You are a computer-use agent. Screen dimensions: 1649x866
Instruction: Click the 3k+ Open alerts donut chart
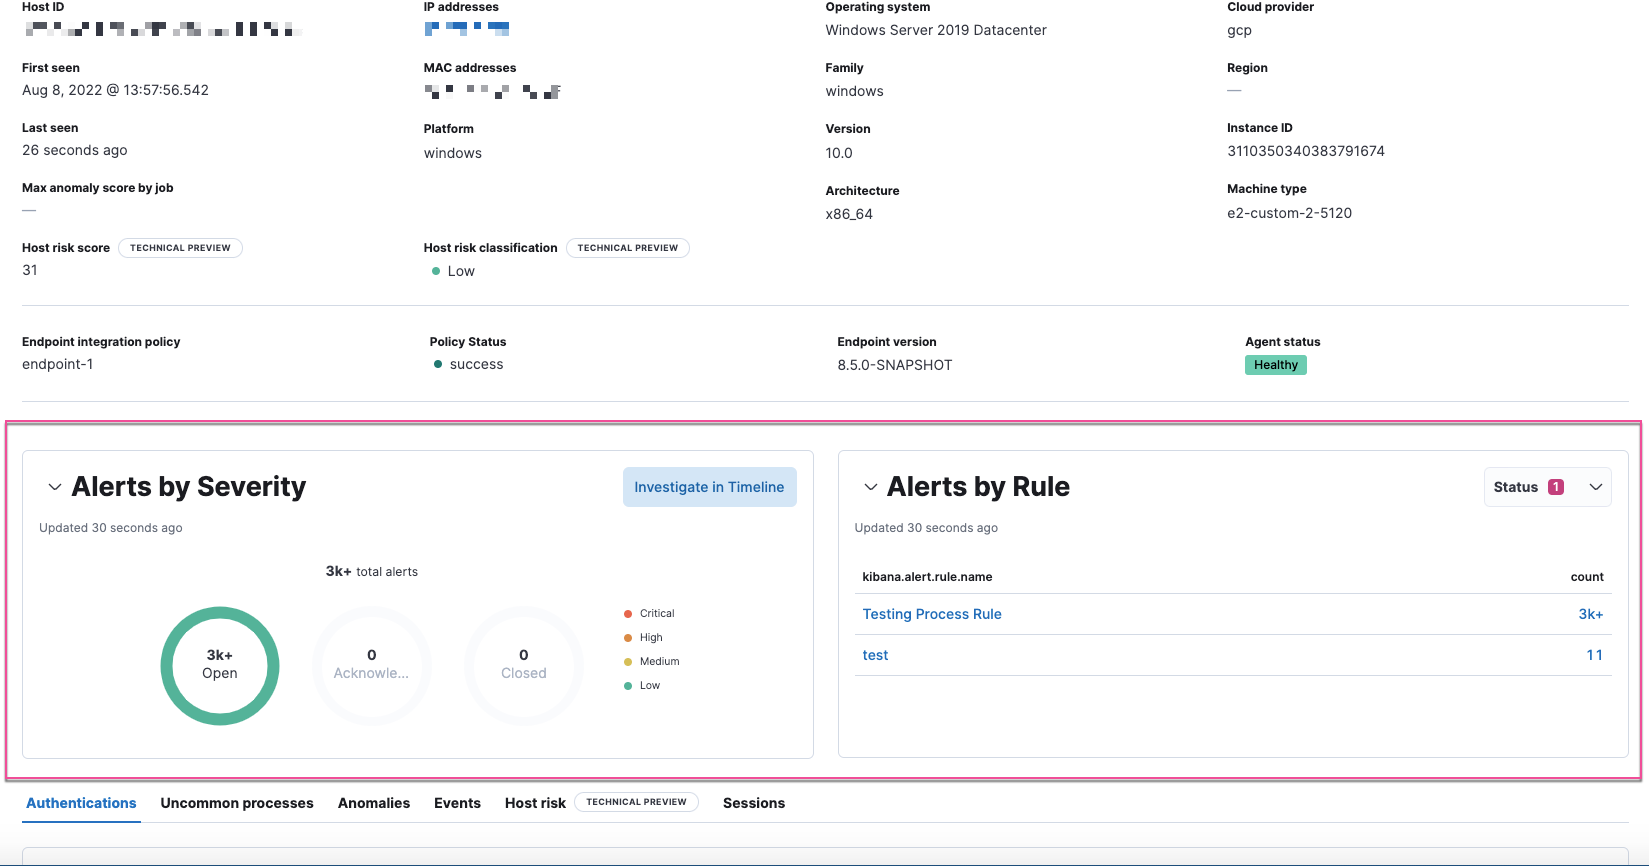click(x=220, y=665)
